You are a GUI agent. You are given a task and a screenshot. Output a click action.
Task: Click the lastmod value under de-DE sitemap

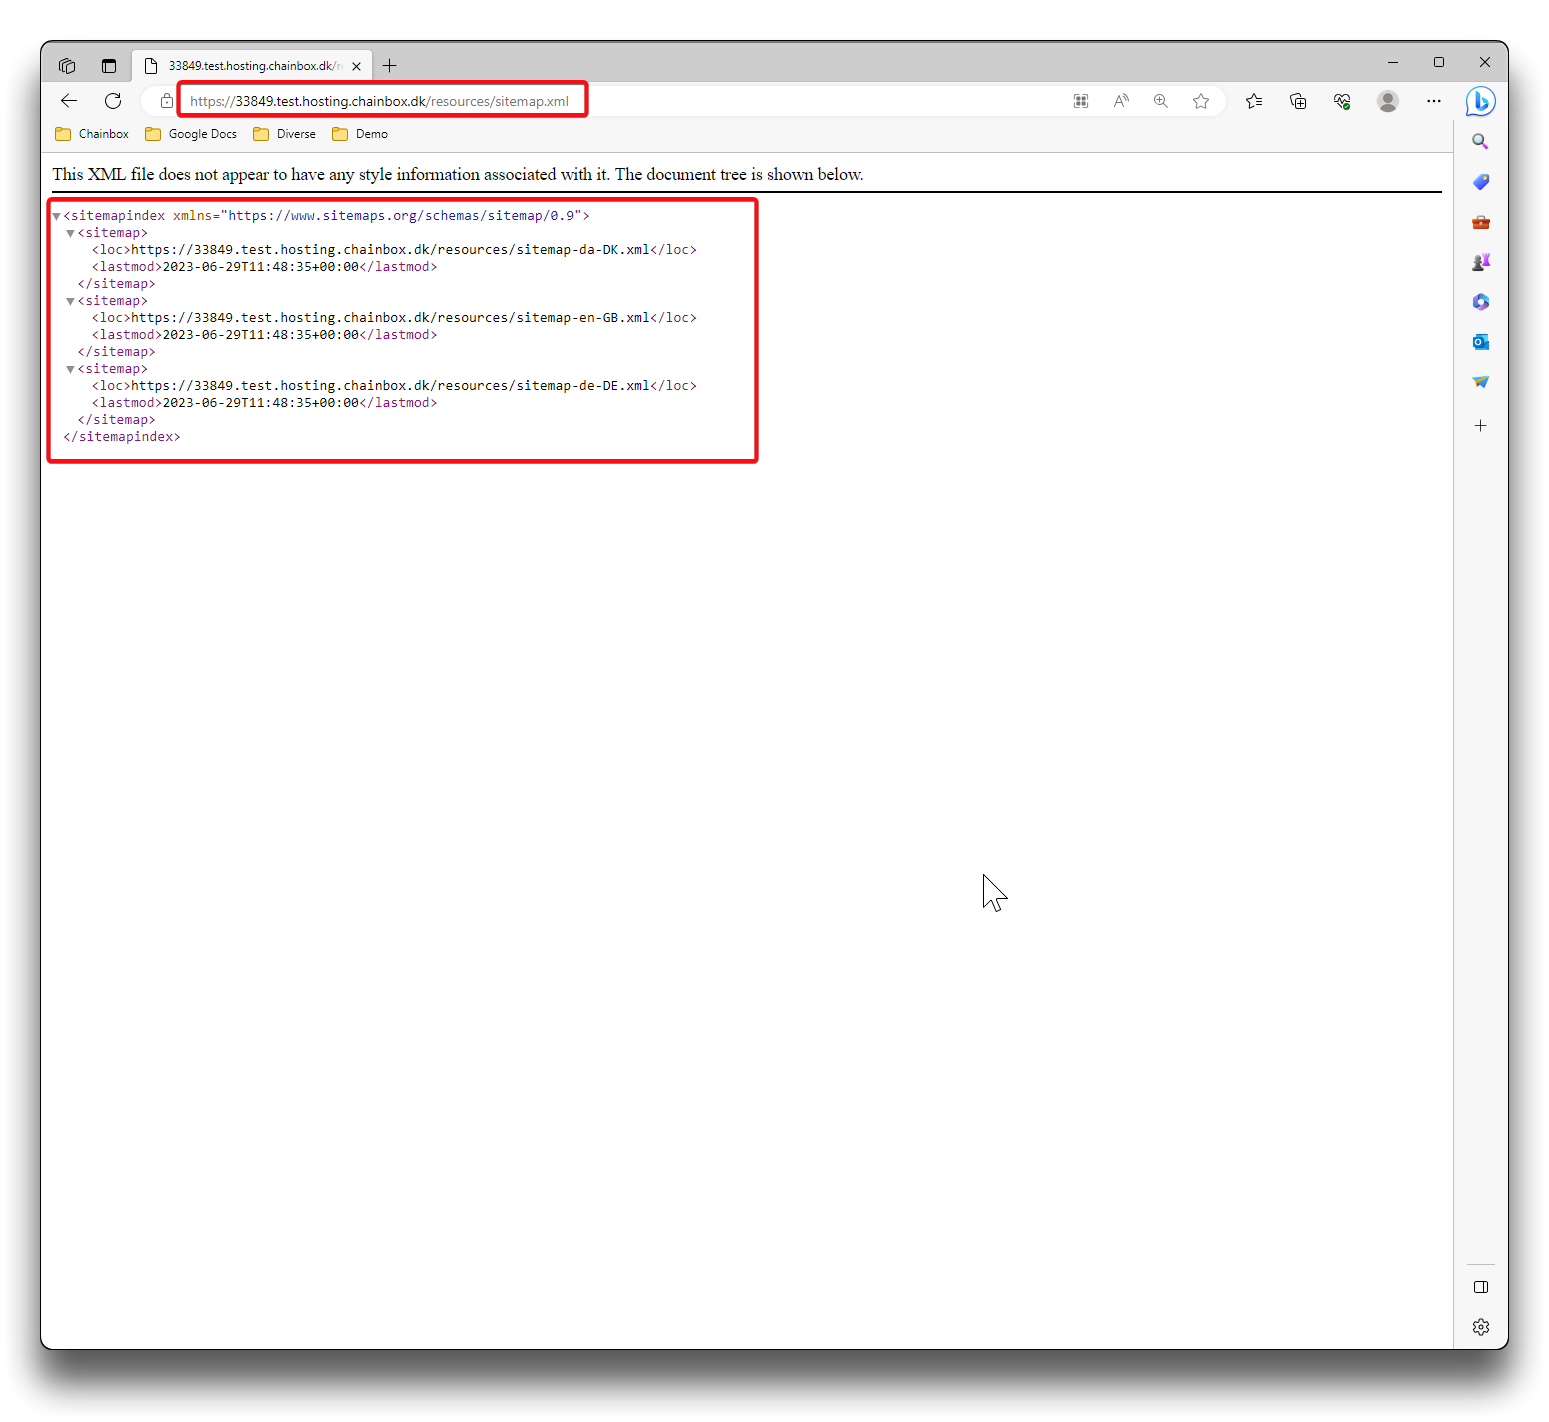(x=260, y=403)
